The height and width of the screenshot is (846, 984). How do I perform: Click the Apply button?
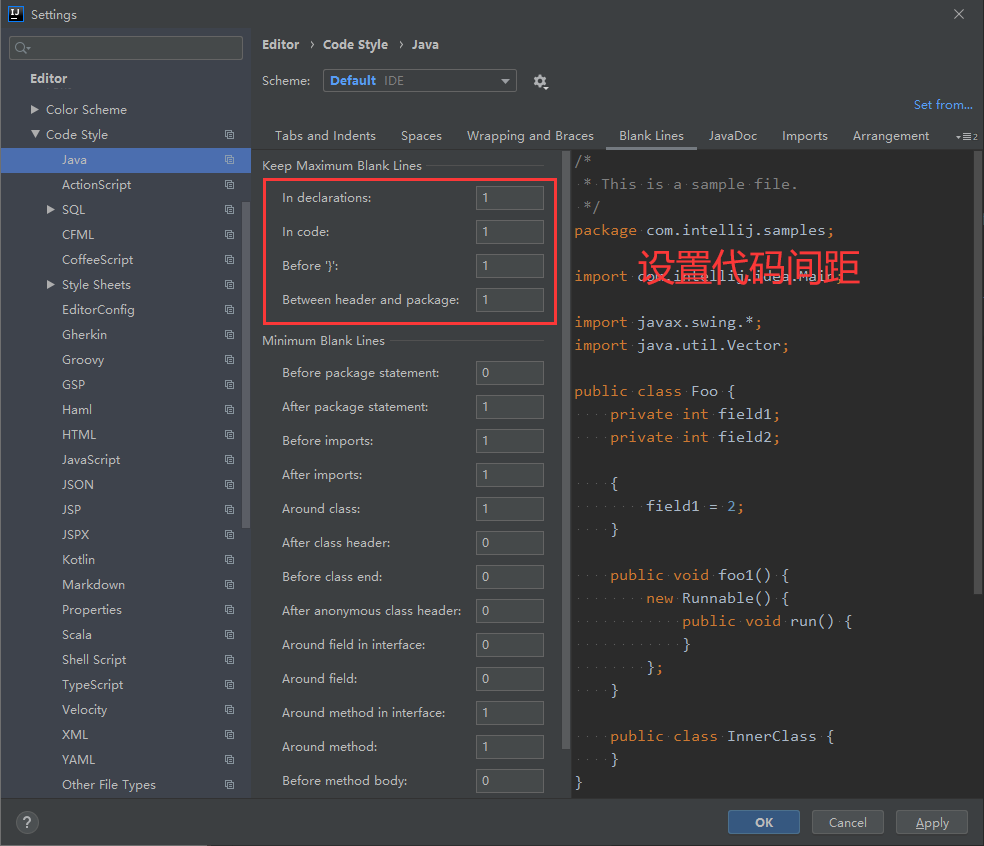(931, 822)
